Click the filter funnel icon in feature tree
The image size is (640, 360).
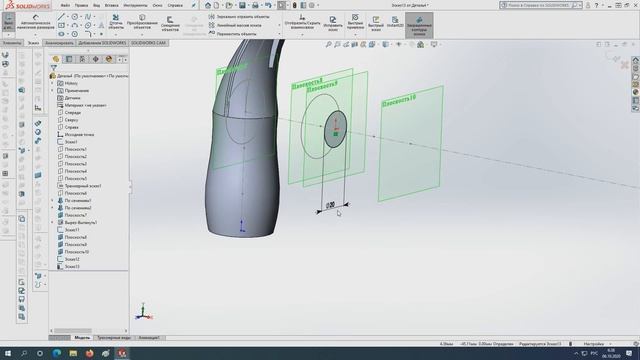54,68
